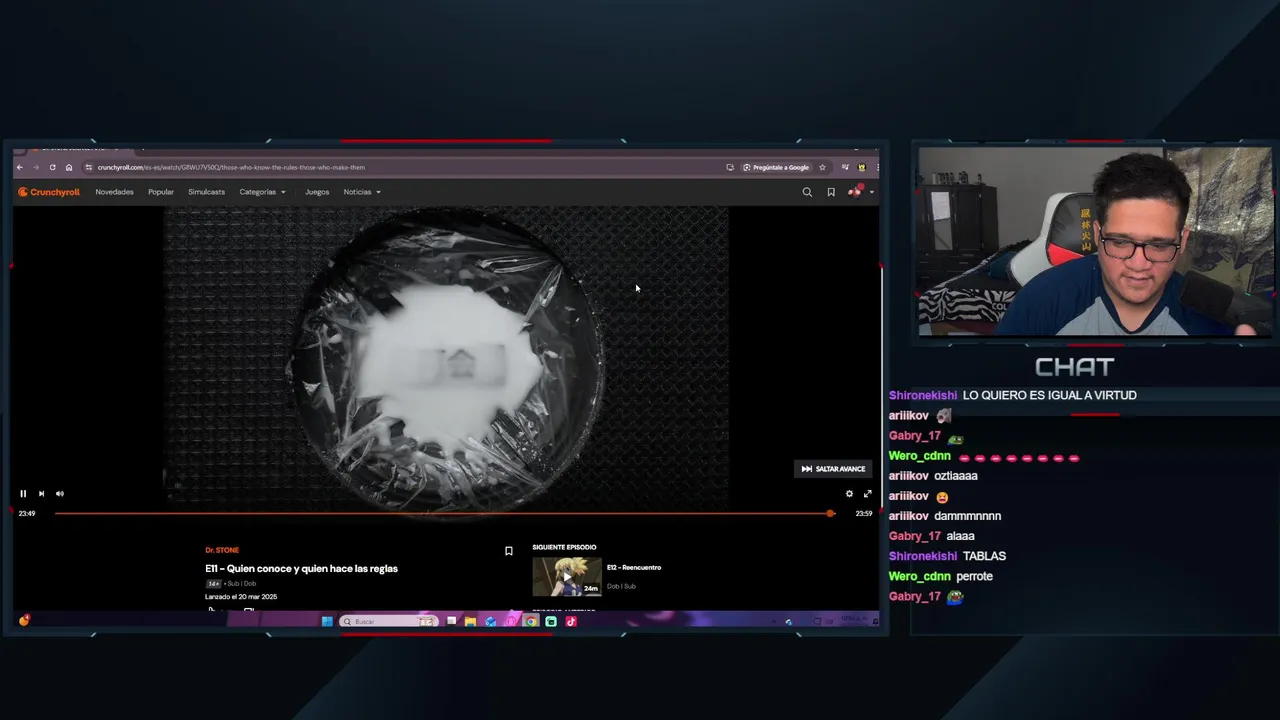
Task: Click the browser home button
Action: pyautogui.click(x=68, y=167)
